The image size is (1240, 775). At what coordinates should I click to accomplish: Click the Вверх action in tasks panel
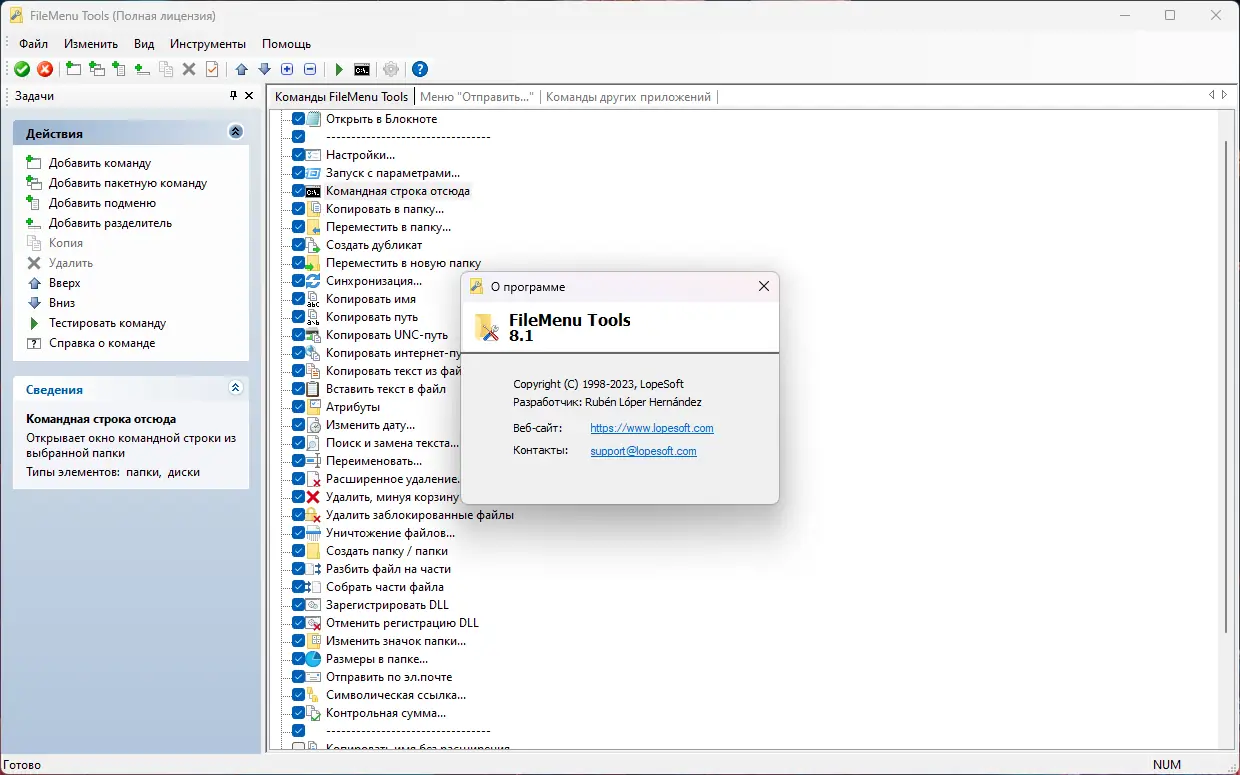tap(64, 283)
